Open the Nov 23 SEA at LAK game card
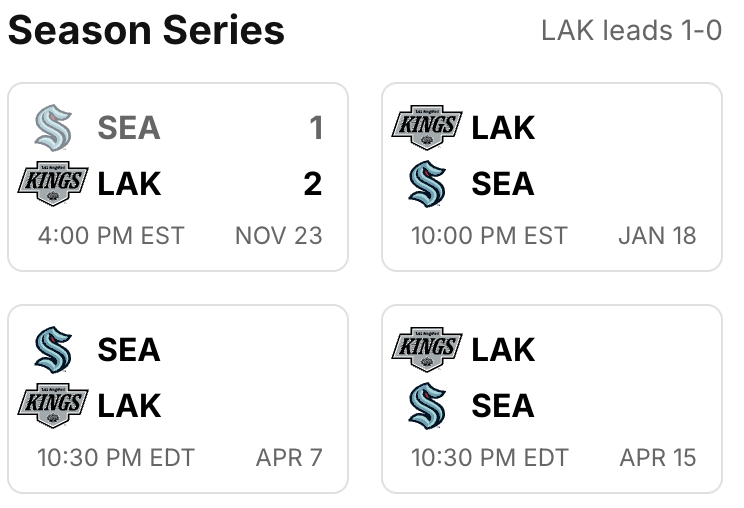 coord(178,177)
